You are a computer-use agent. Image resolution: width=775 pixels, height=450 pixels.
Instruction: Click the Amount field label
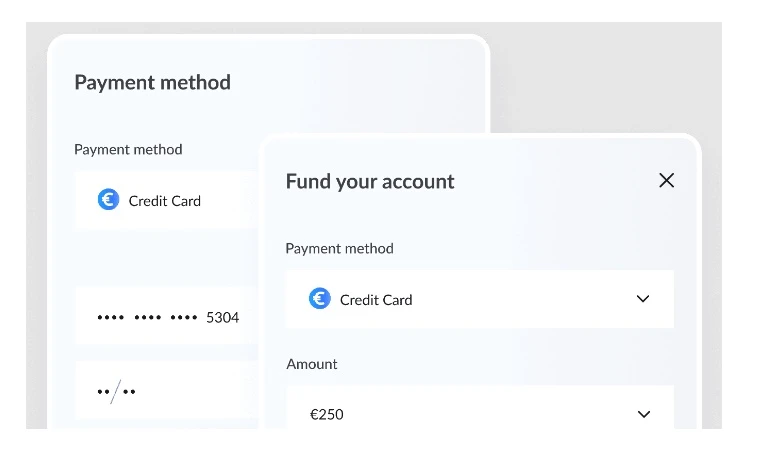tap(312, 364)
